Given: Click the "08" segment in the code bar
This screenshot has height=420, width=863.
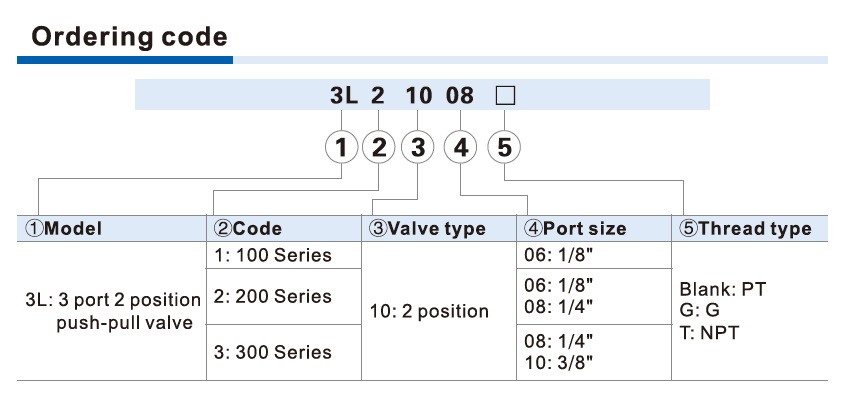Looking at the screenshot, I should coord(459,96).
